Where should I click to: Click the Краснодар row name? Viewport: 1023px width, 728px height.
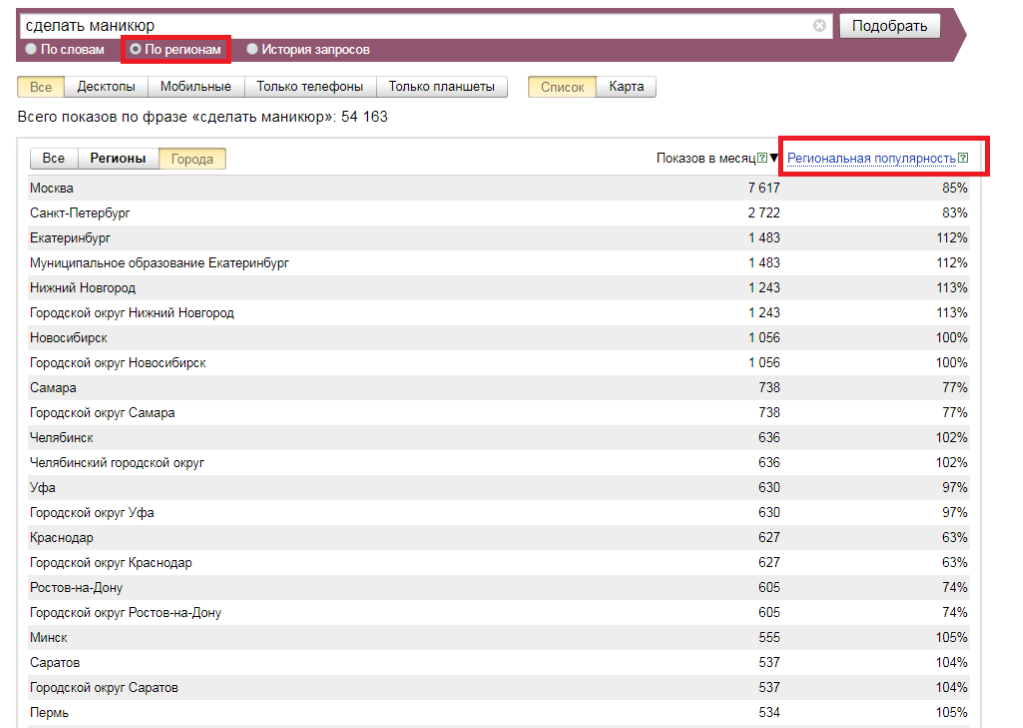point(61,538)
